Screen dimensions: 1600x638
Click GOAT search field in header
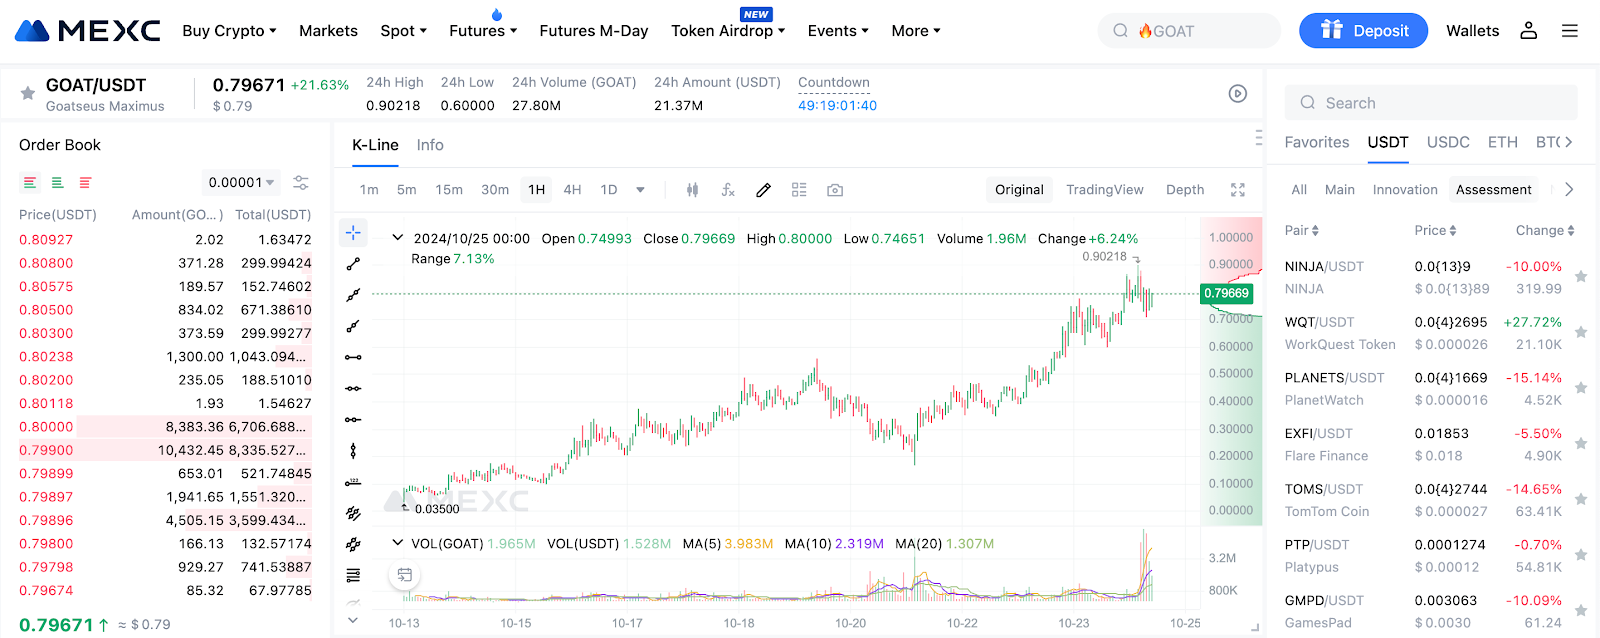1189,31
